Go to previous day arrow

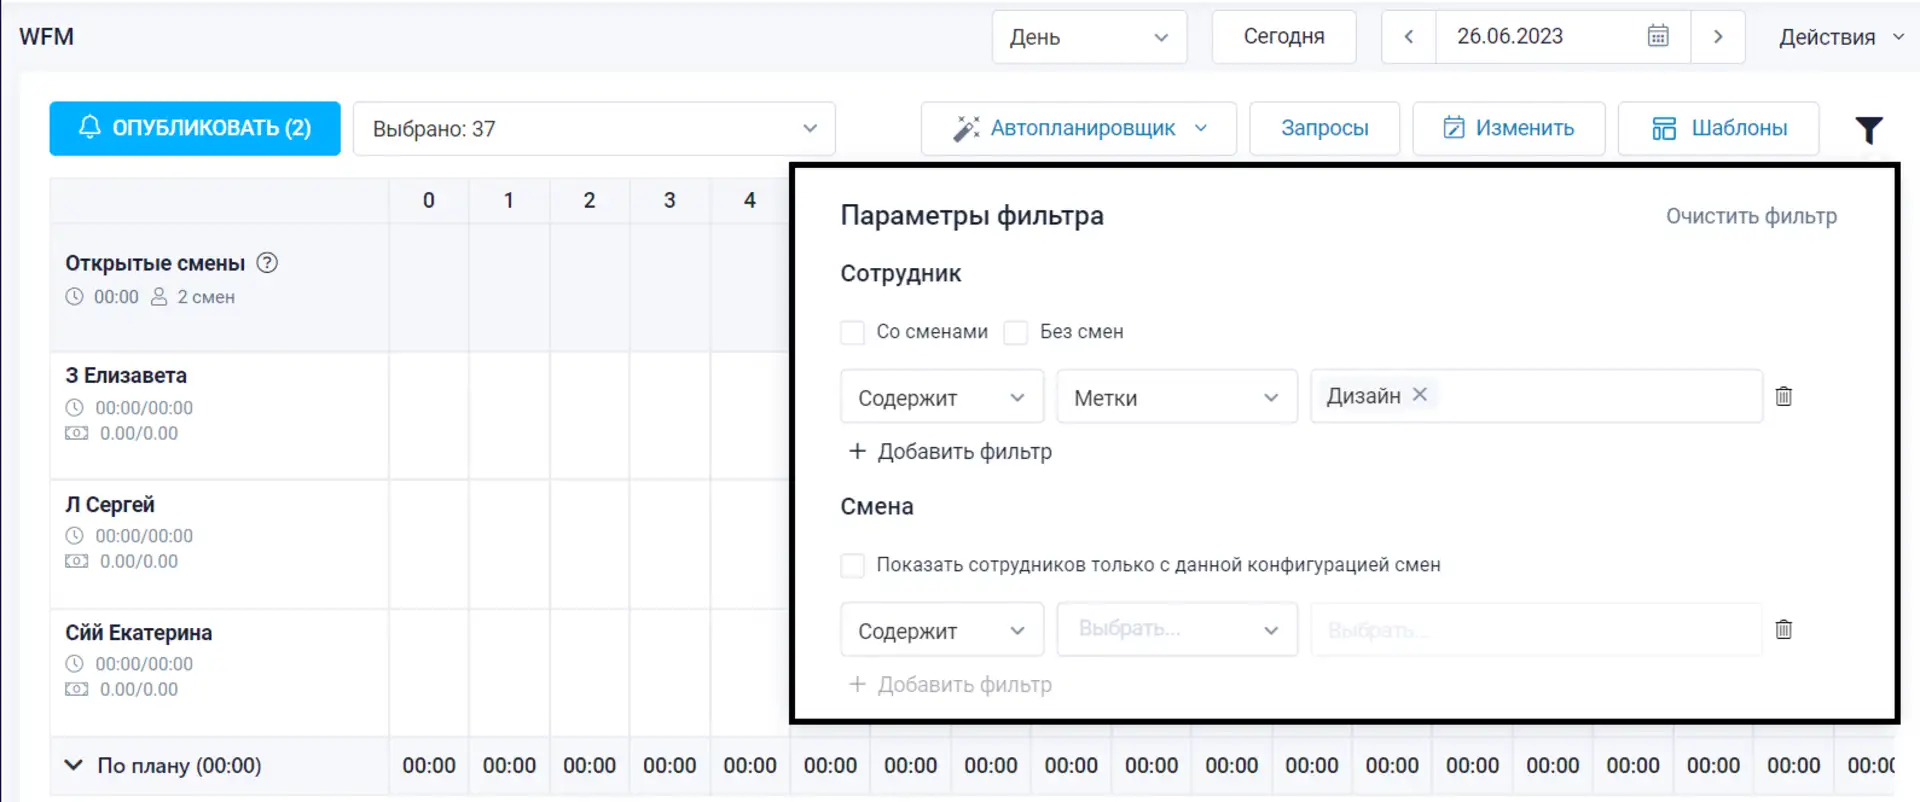[x=1409, y=37]
